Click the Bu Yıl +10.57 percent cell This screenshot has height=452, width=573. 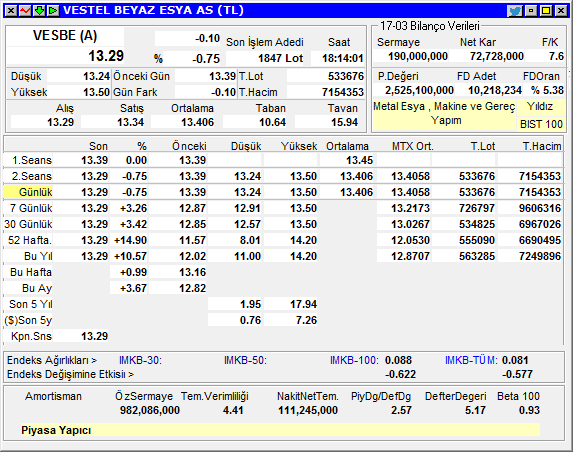coord(130,256)
